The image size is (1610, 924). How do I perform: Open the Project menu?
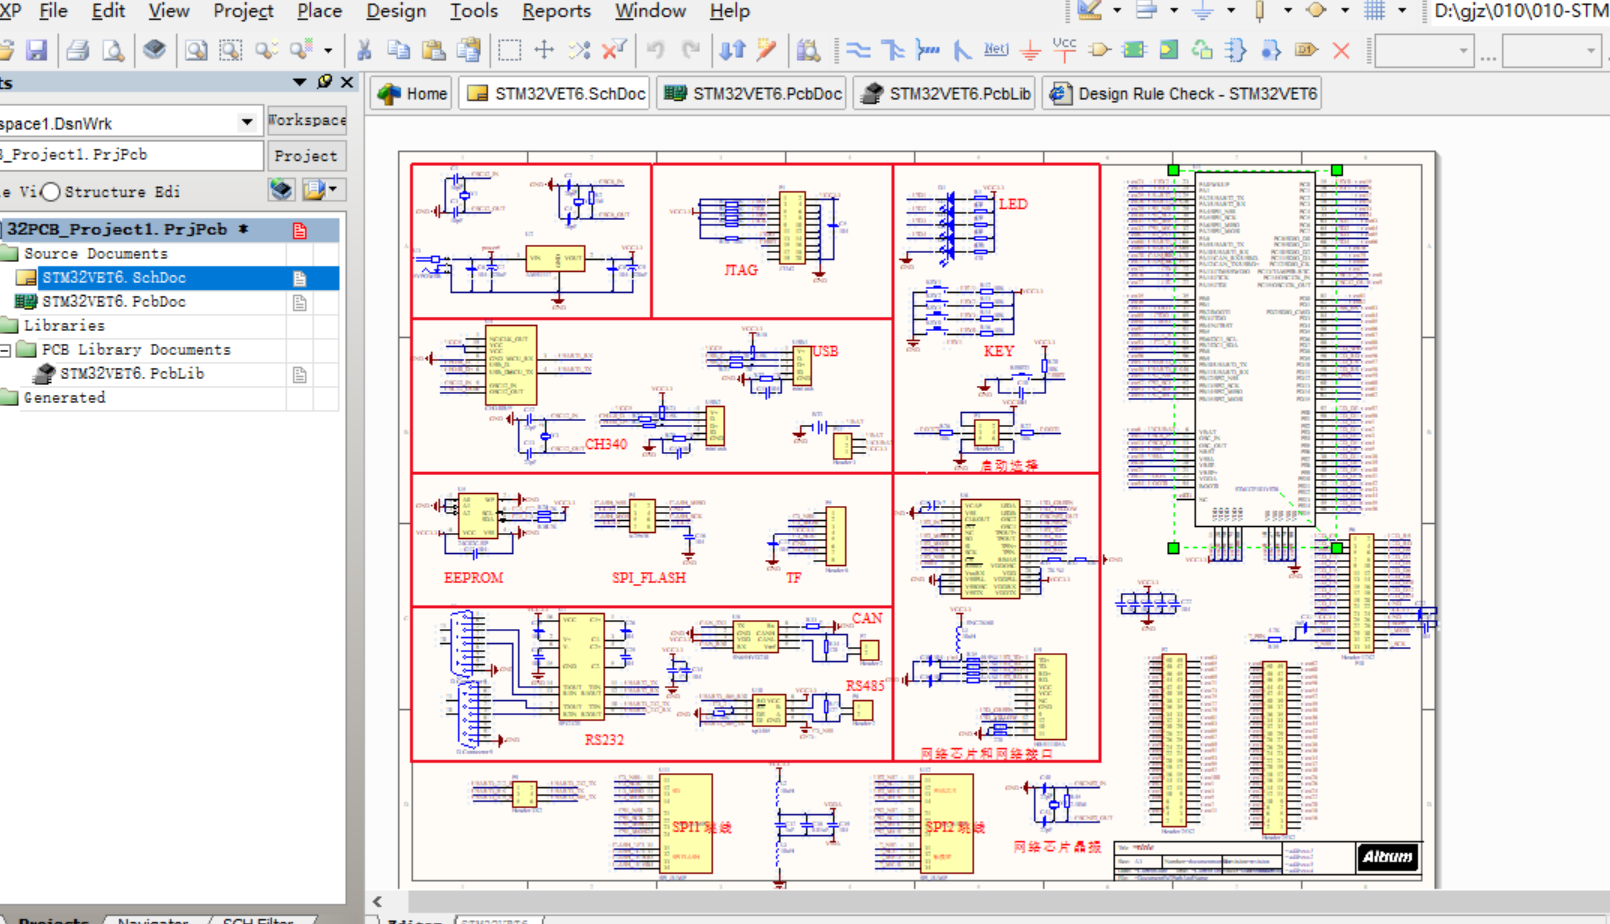tap(243, 11)
